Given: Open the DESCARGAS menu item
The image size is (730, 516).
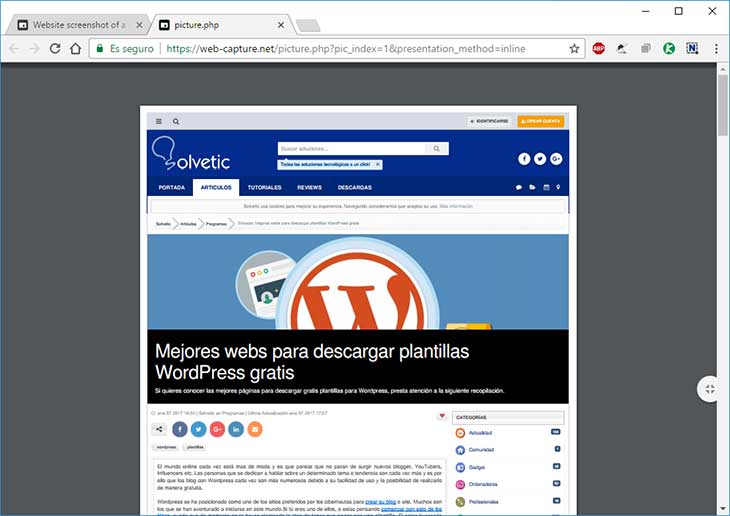Looking at the screenshot, I should point(355,187).
